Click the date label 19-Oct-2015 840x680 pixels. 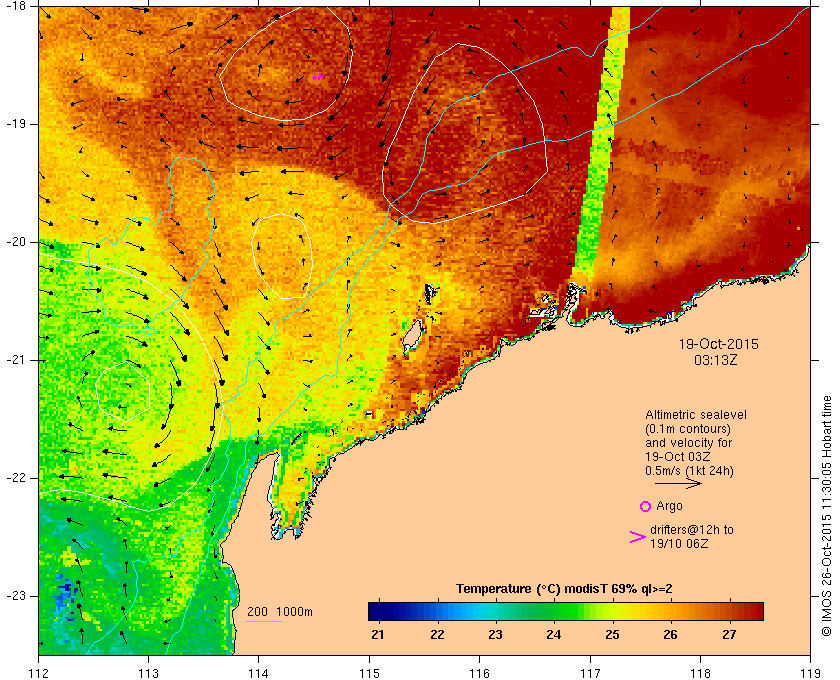(x=718, y=344)
